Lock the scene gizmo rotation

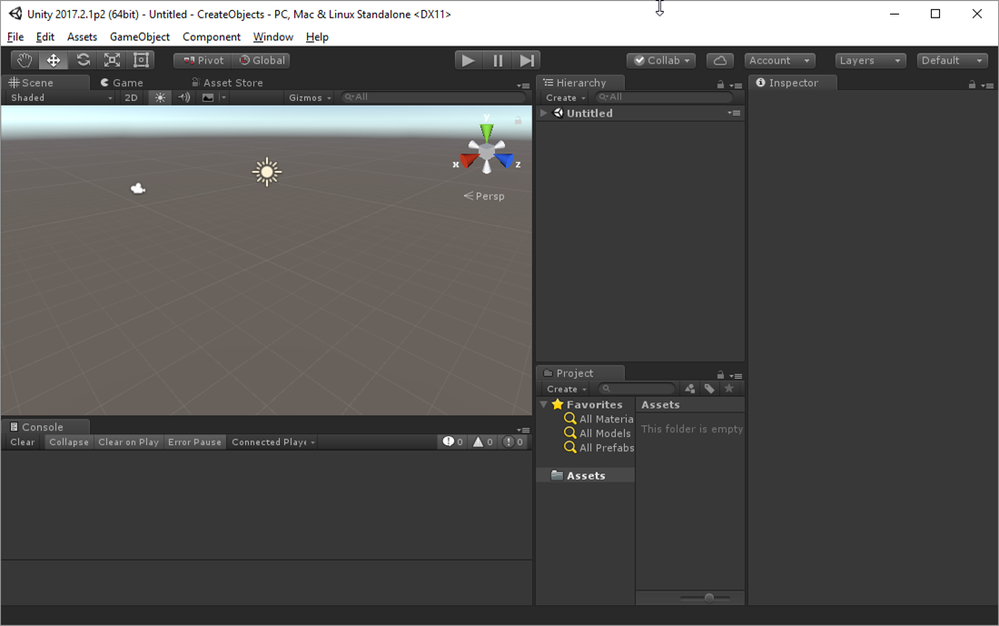click(518, 120)
